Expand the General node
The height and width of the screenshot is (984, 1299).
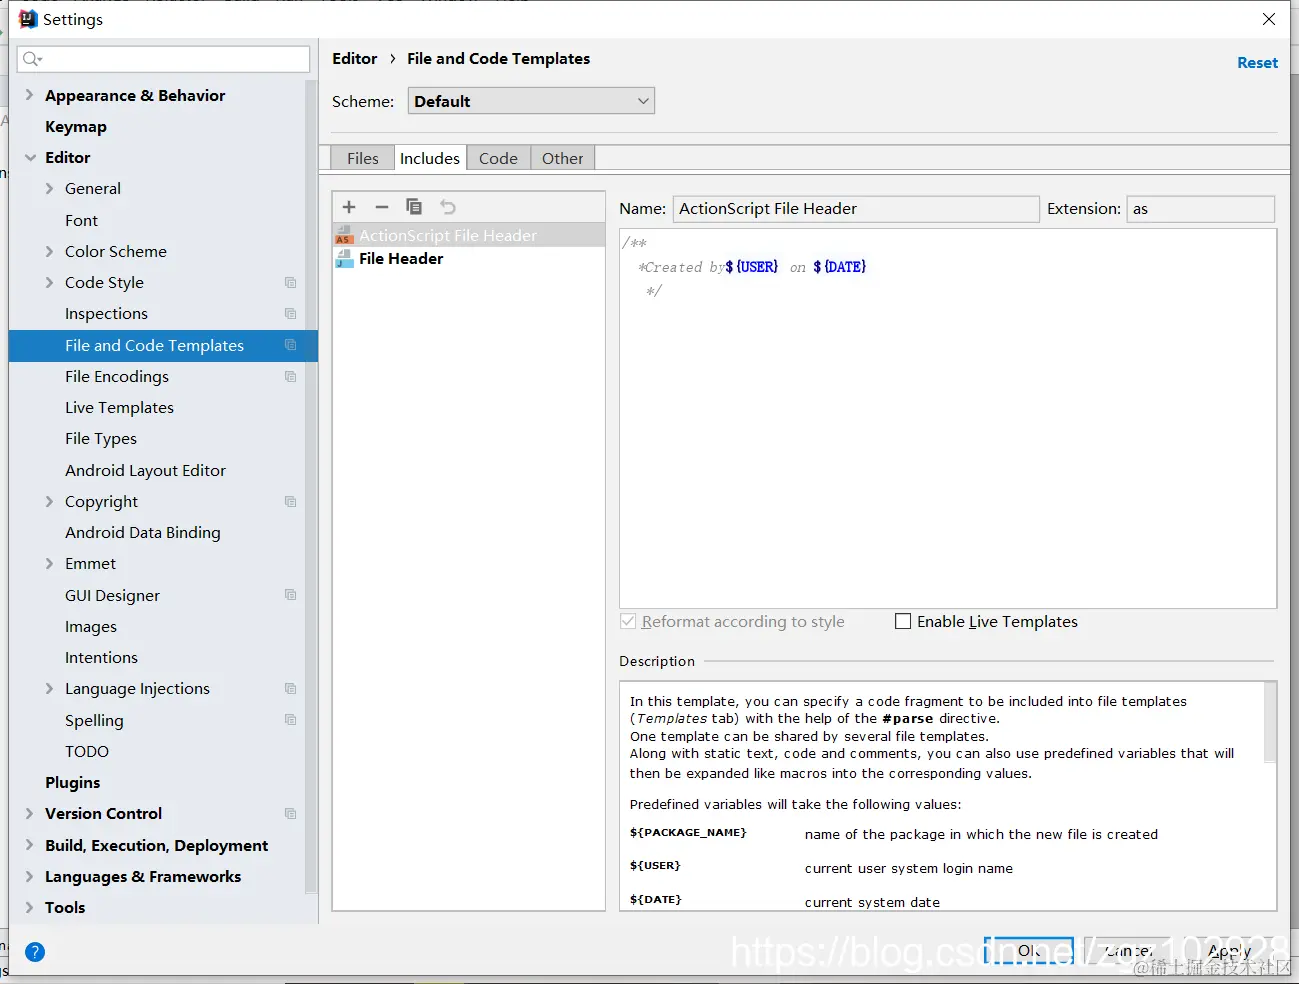pyautogui.click(x=49, y=189)
